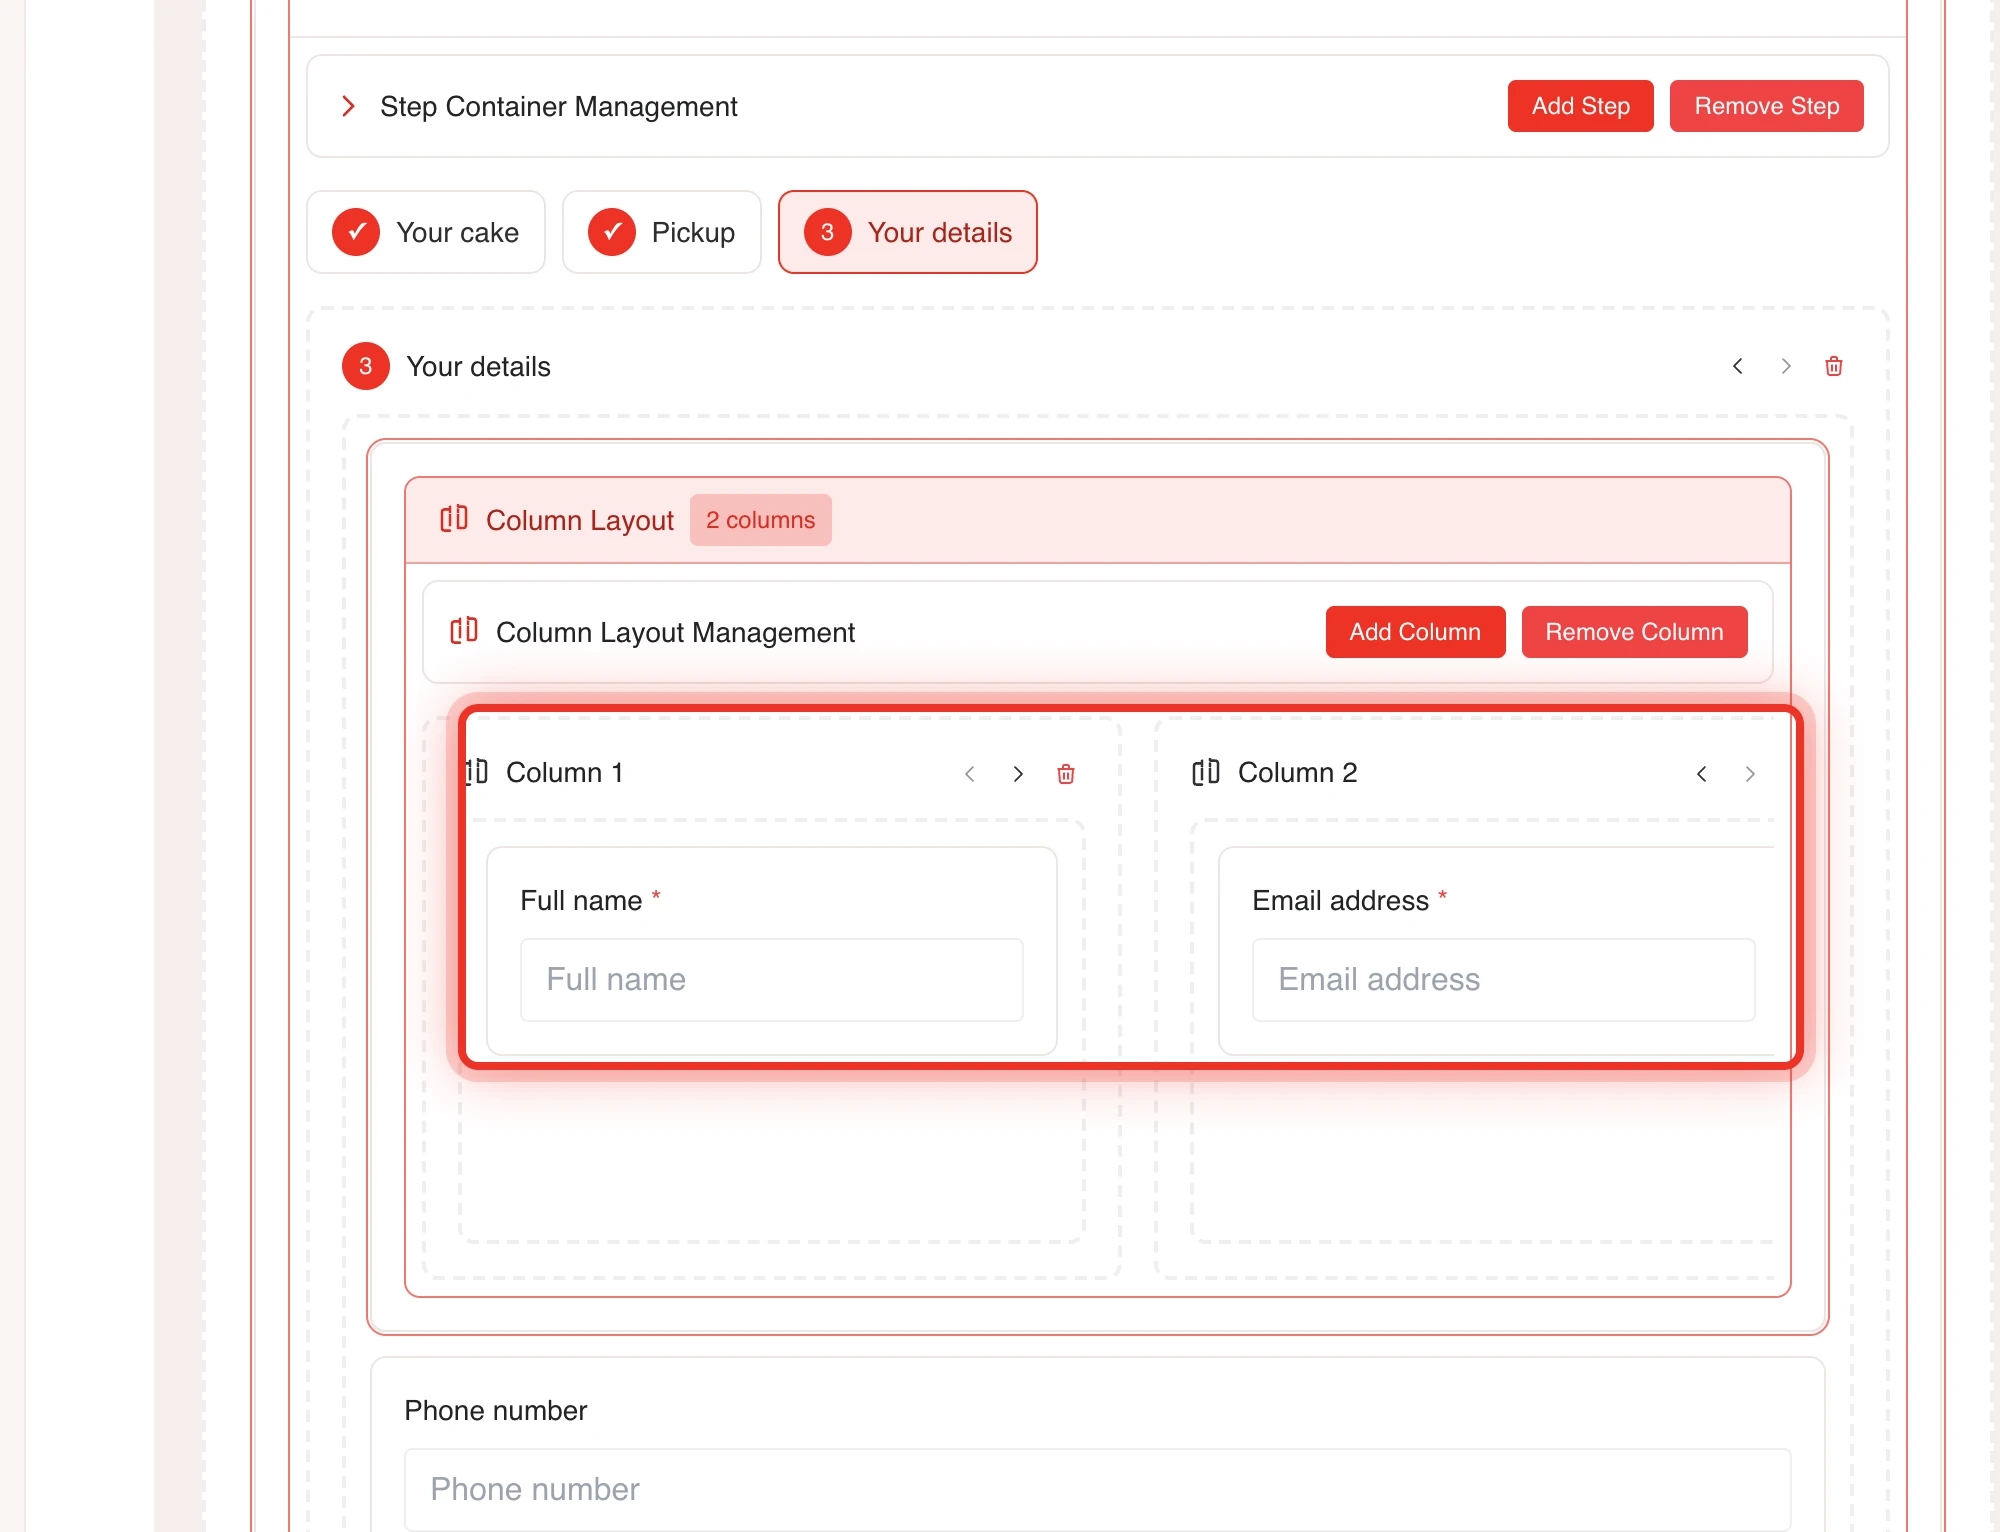
Task: Add a new column
Action: (1415, 632)
